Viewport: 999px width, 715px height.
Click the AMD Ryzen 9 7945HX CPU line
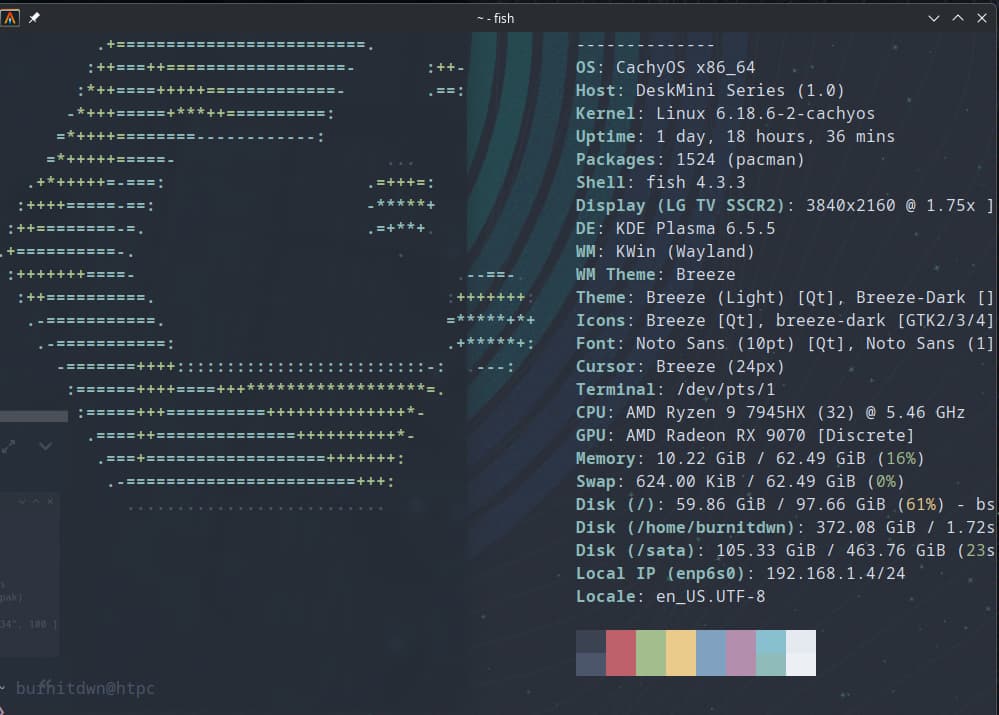(x=770, y=412)
